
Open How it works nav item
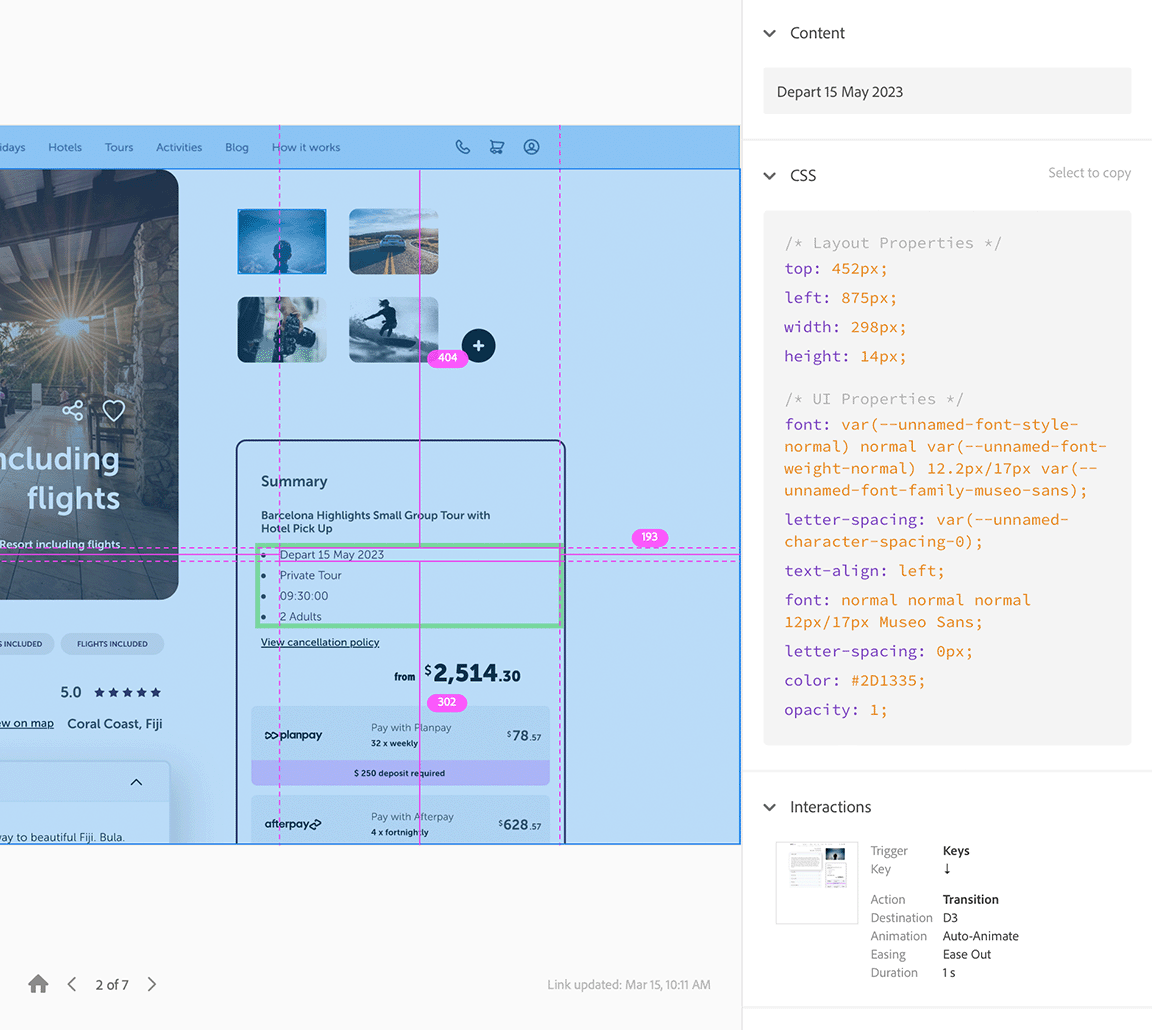click(x=306, y=147)
